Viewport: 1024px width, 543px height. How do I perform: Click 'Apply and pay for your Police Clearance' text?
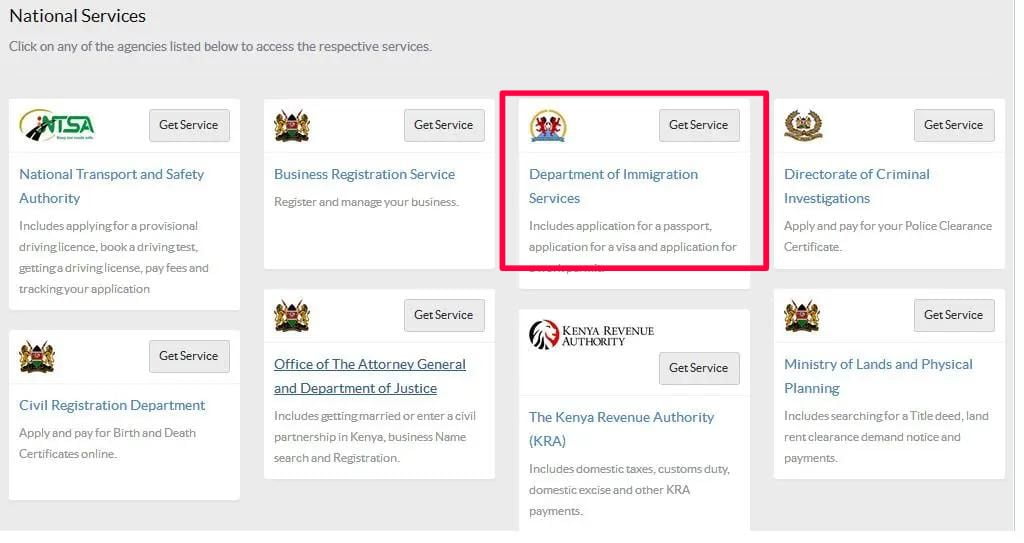pos(888,236)
